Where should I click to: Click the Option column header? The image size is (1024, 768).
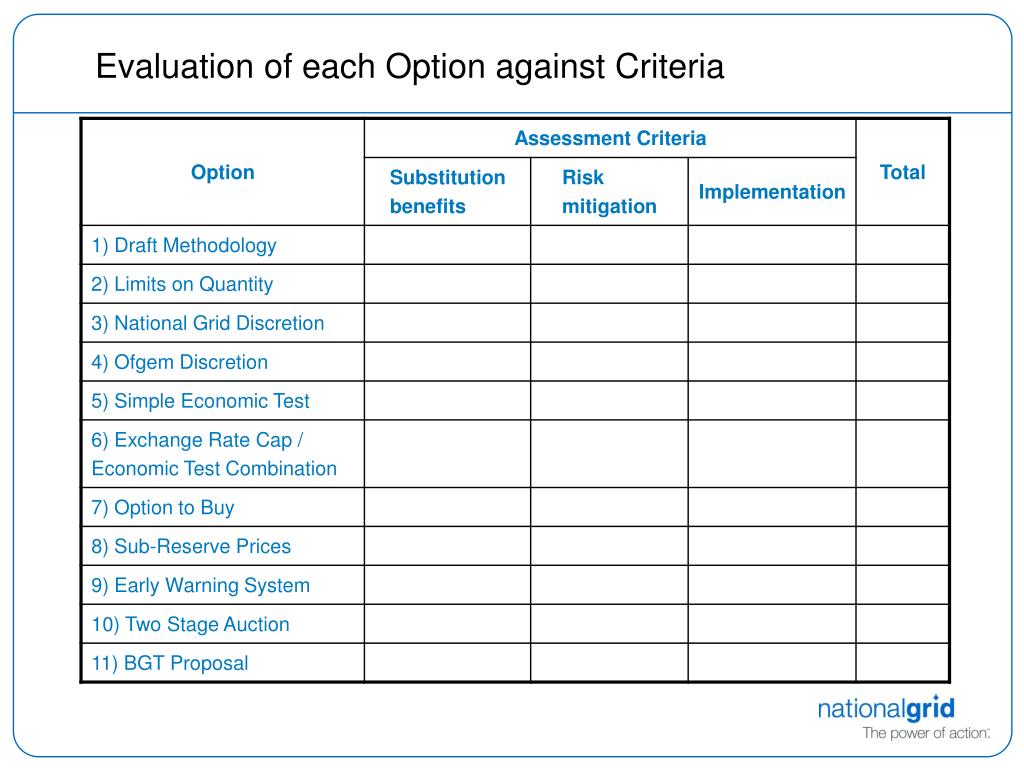(x=223, y=172)
